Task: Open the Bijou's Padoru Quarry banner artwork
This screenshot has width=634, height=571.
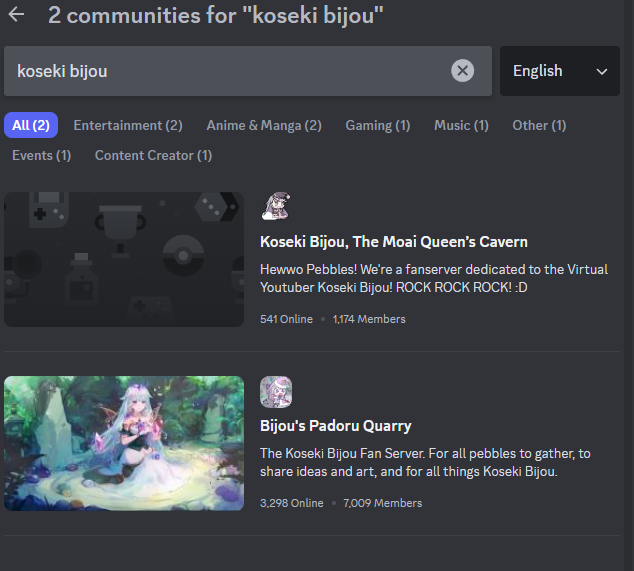Action: [x=124, y=443]
